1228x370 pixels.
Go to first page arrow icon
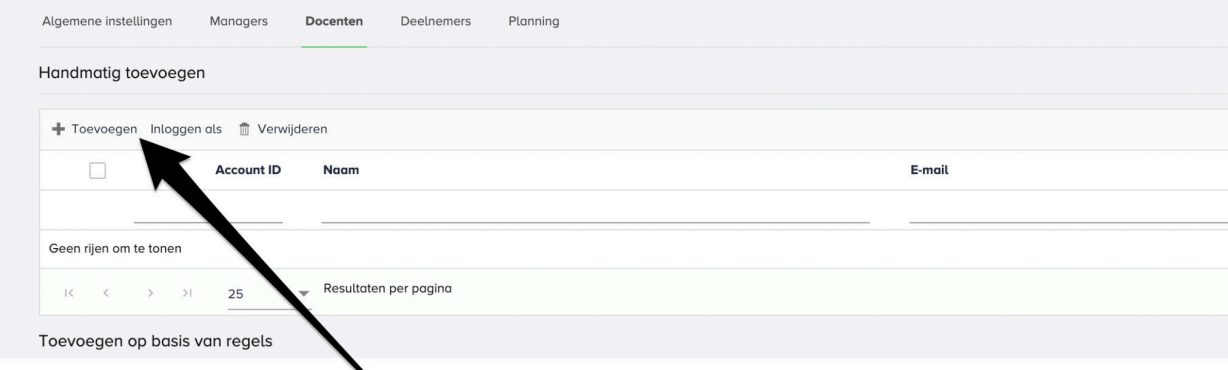click(69, 293)
